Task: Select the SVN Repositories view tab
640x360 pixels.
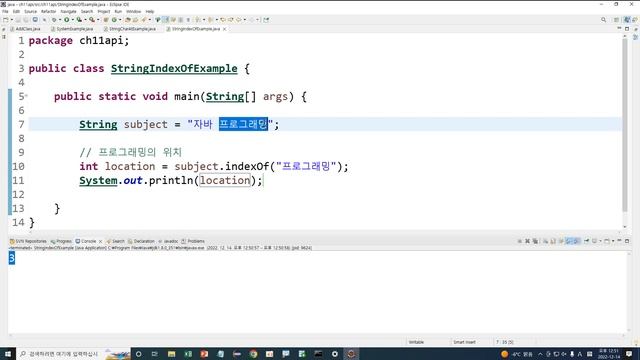Action: coord(28,241)
